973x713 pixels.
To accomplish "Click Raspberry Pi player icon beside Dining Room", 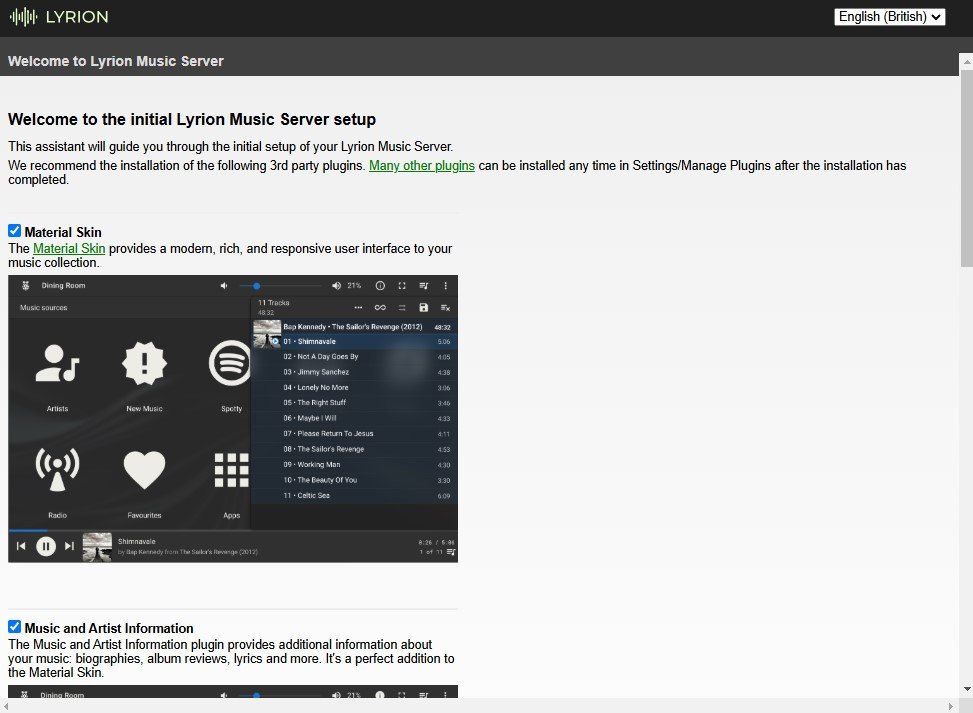I will coord(25,285).
